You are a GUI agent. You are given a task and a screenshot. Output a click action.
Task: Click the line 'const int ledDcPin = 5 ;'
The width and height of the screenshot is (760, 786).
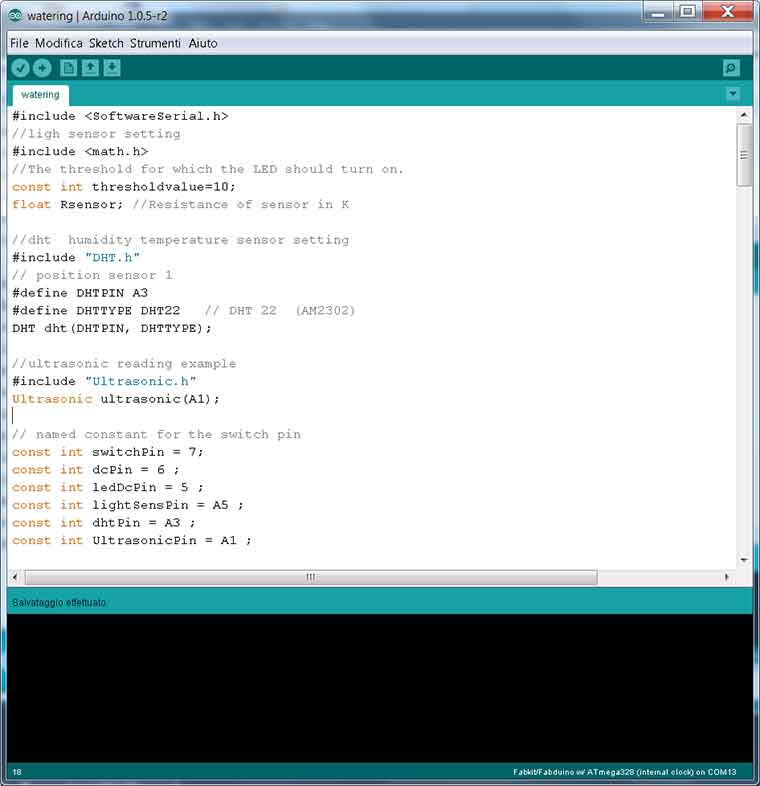(x=108, y=487)
